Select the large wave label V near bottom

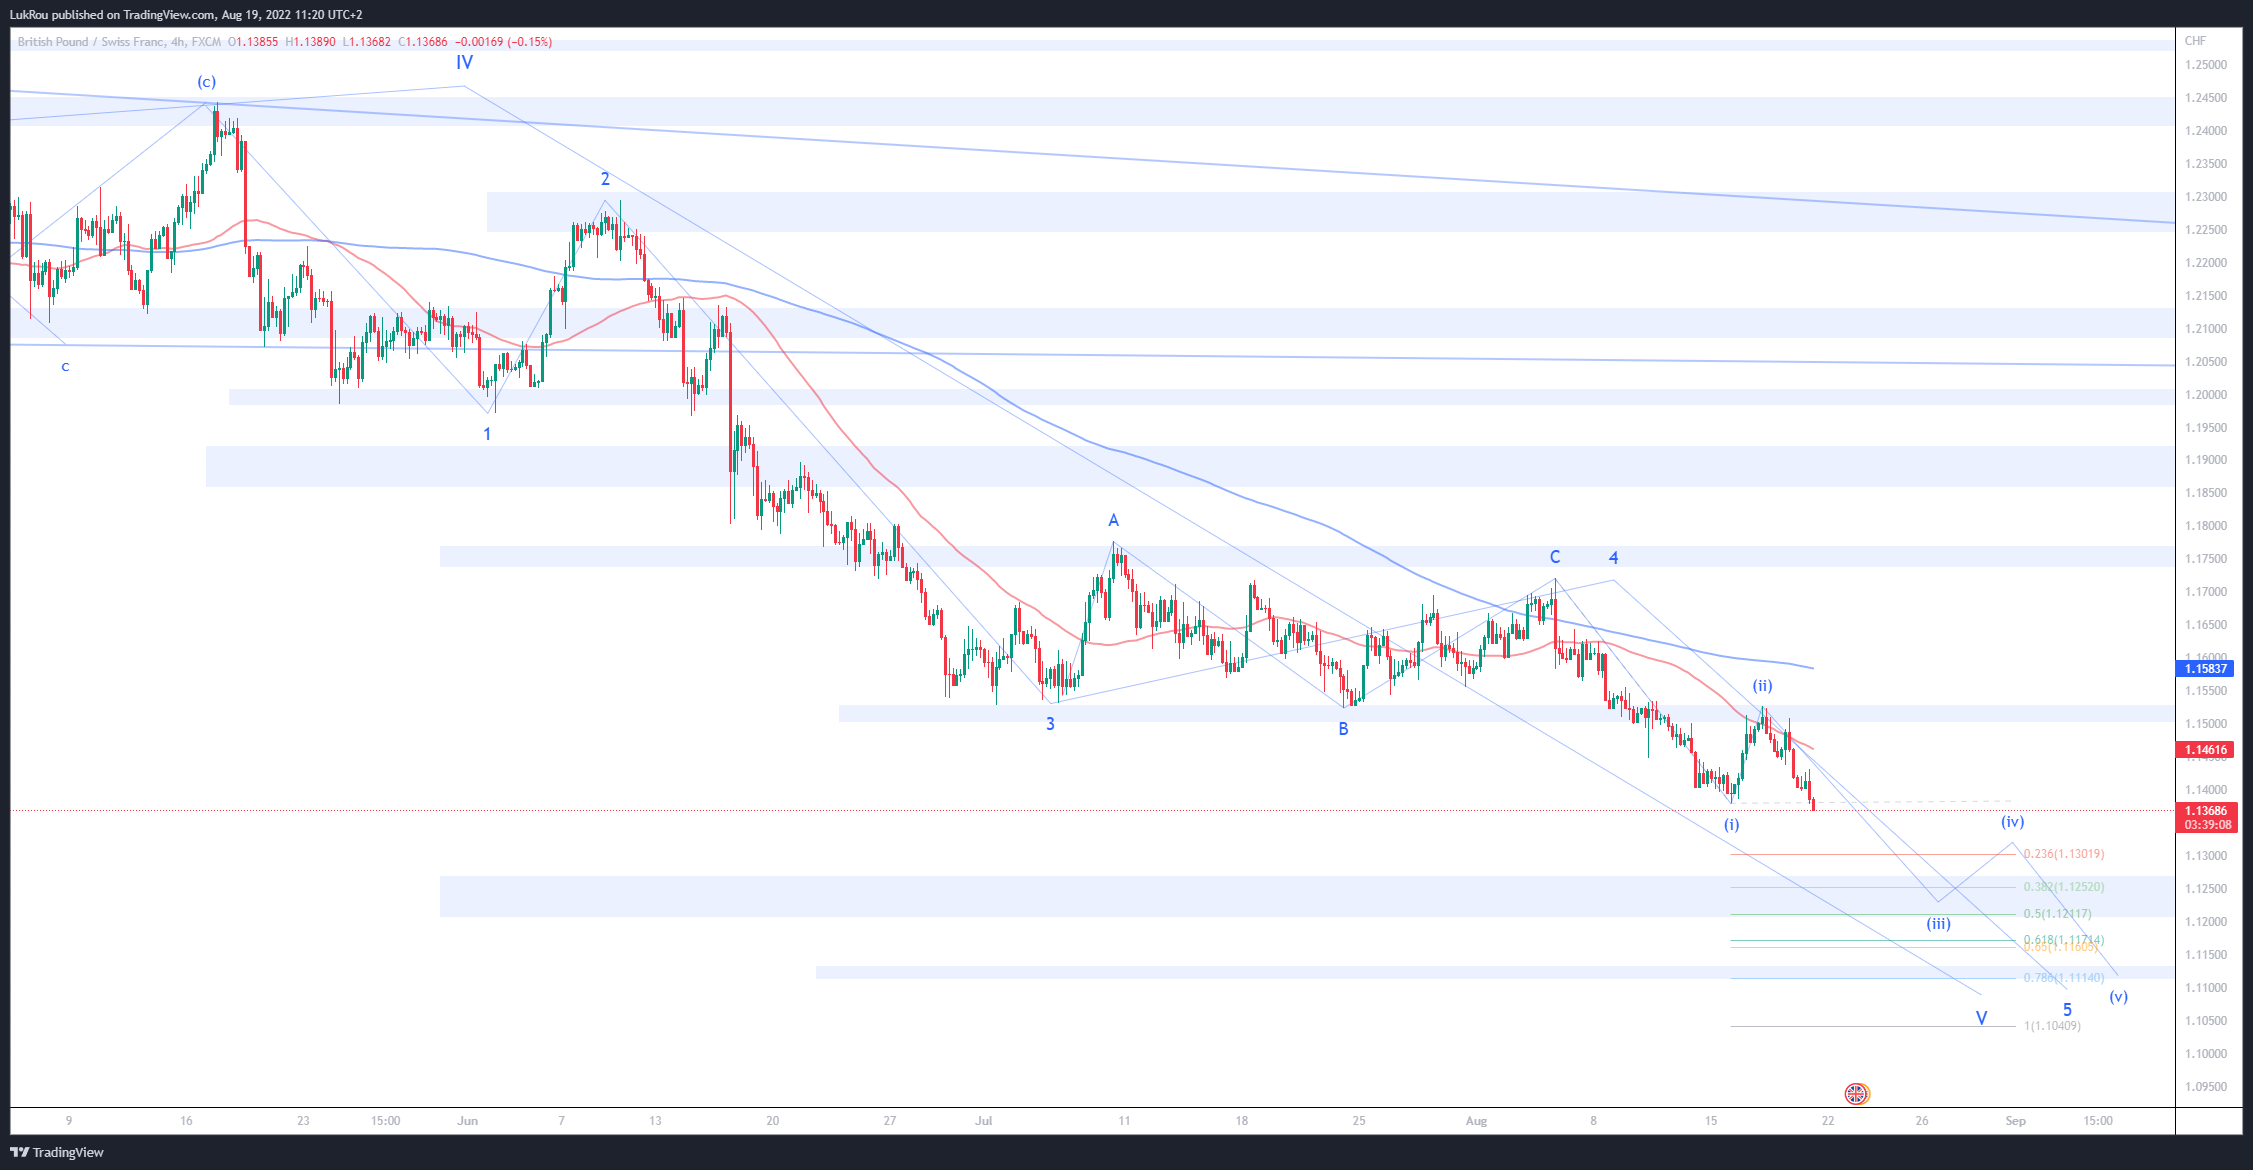(1981, 1018)
